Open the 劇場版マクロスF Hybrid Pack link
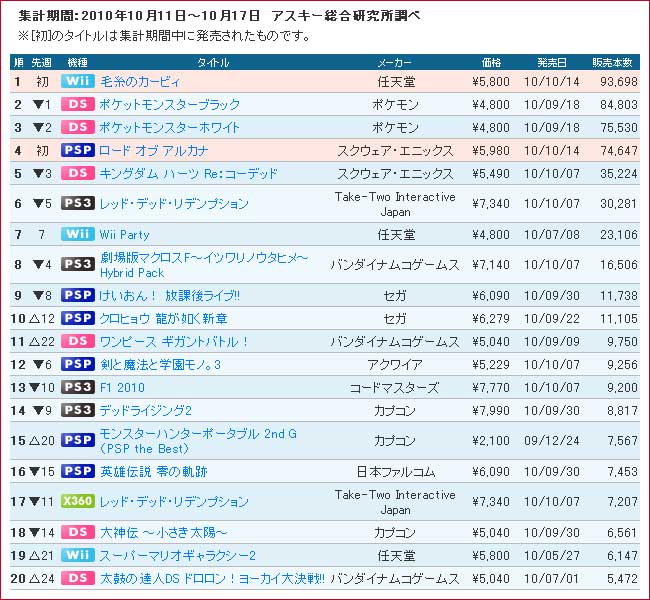The image size is (650, 600). 204,265
